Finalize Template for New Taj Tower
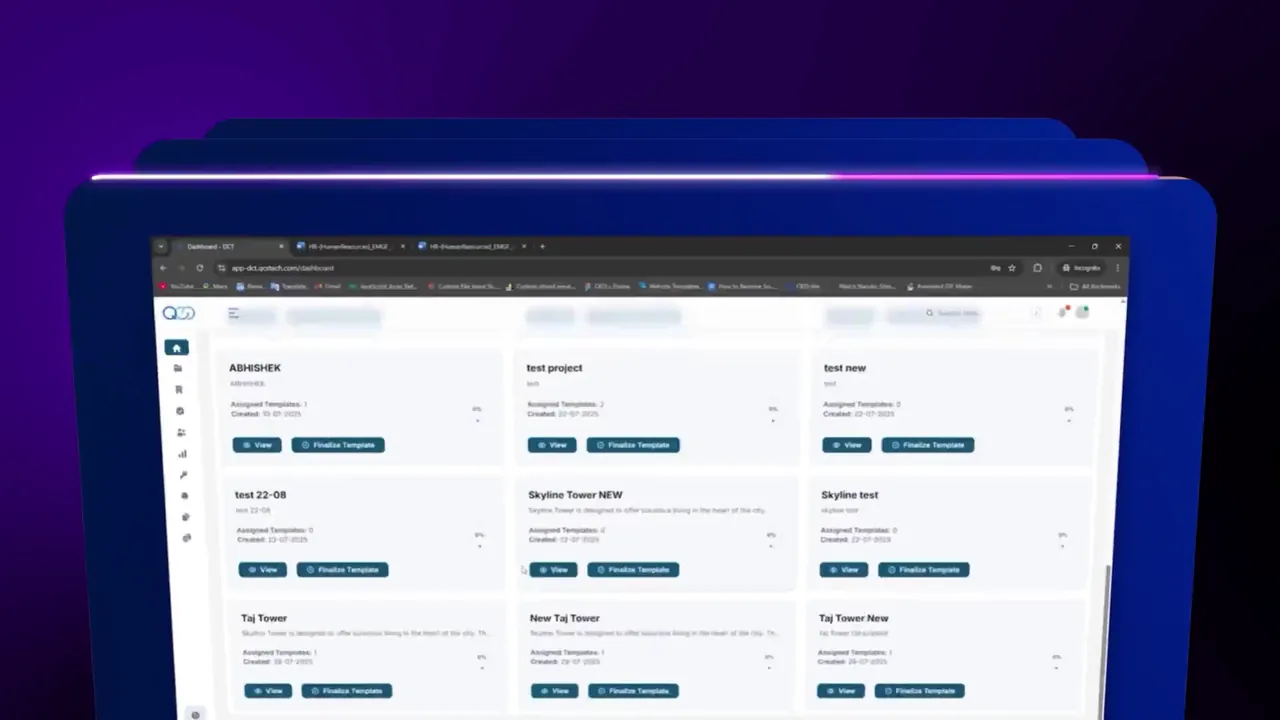1280x720 pixels. (633, 691)
